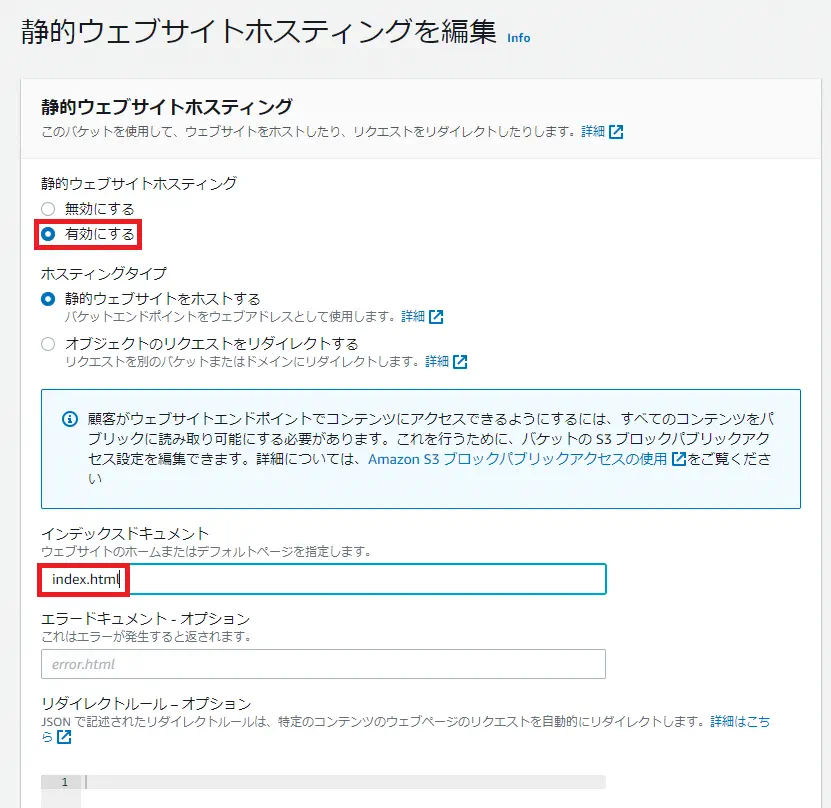Image resolution: width=831 pixels, height=808 pixels.
Task: Click the 詳細 link in the bucket description
Action: coord(593,129)
